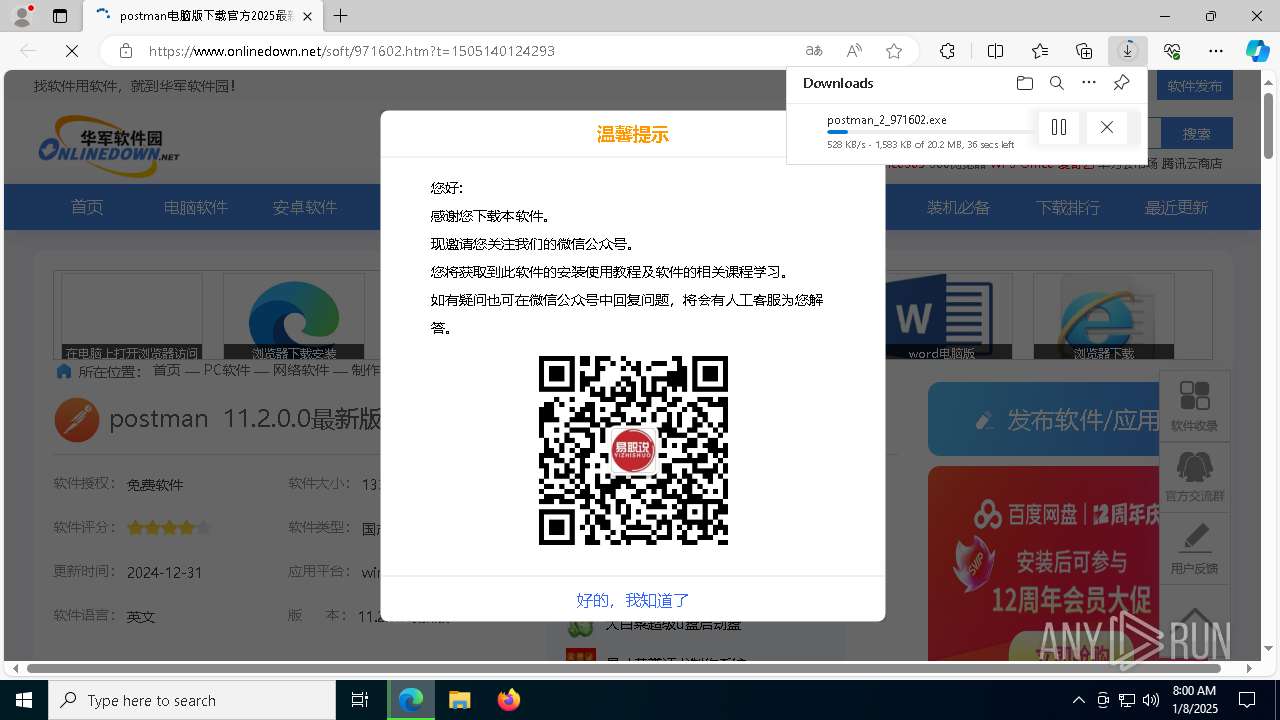Toggle split screen view

pyautogui.click(x=995, y=51)
